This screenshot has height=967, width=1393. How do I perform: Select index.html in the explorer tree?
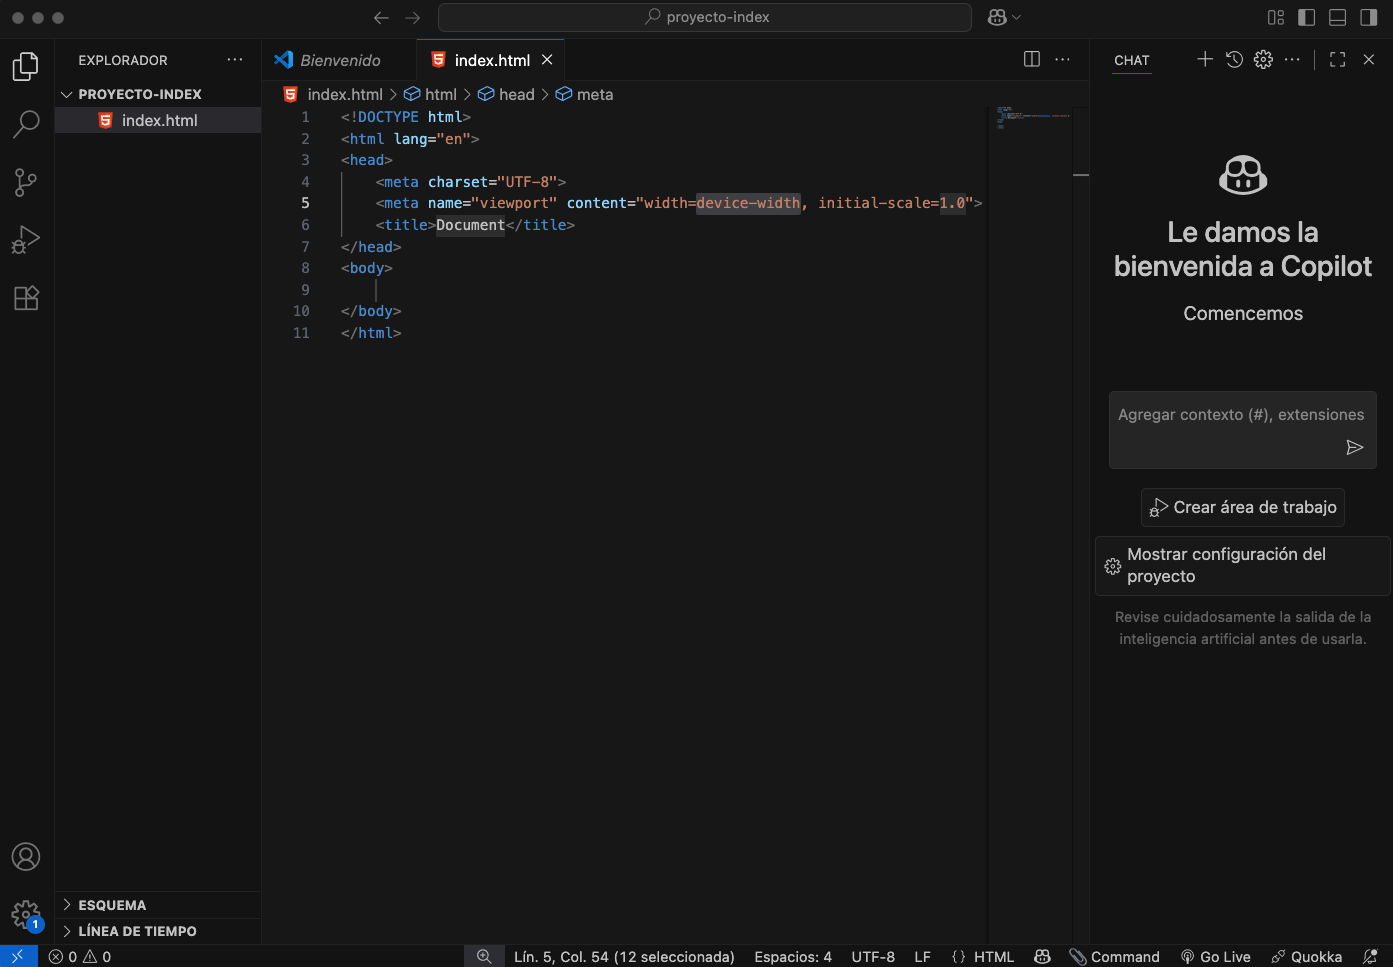point(158,120)
